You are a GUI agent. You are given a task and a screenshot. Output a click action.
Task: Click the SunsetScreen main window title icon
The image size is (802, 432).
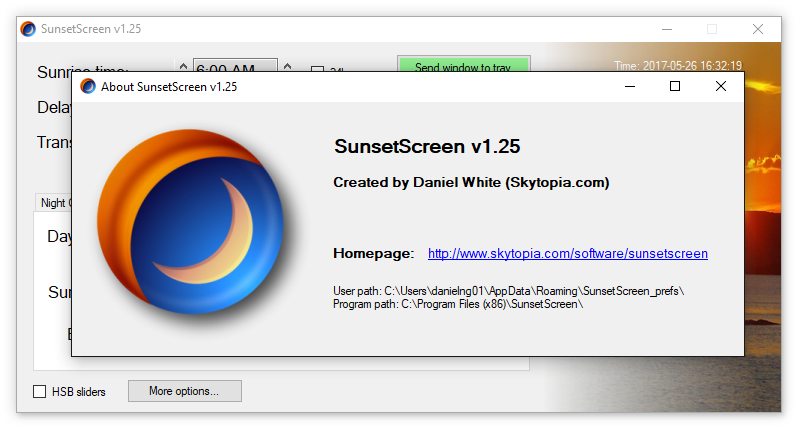(28, 29)
